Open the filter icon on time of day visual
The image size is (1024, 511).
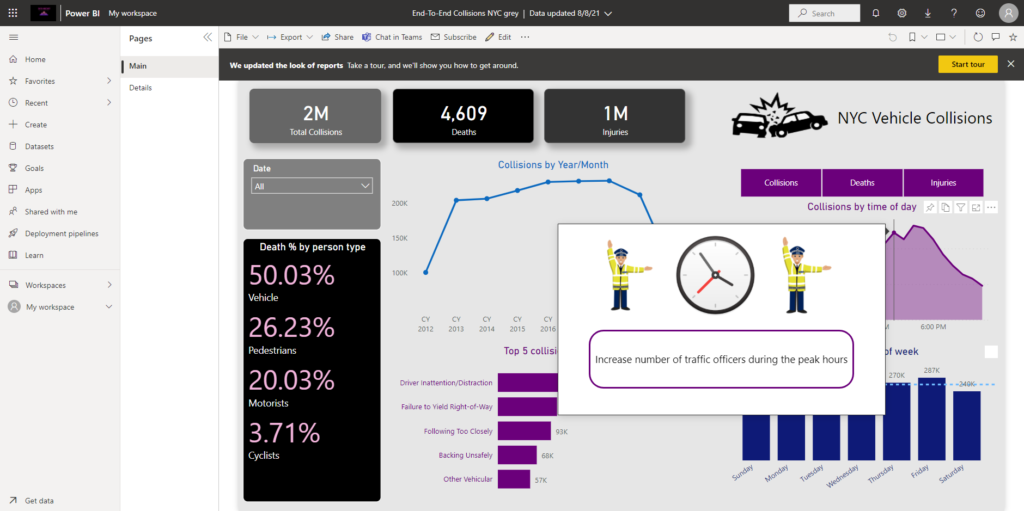click(961, 207)
